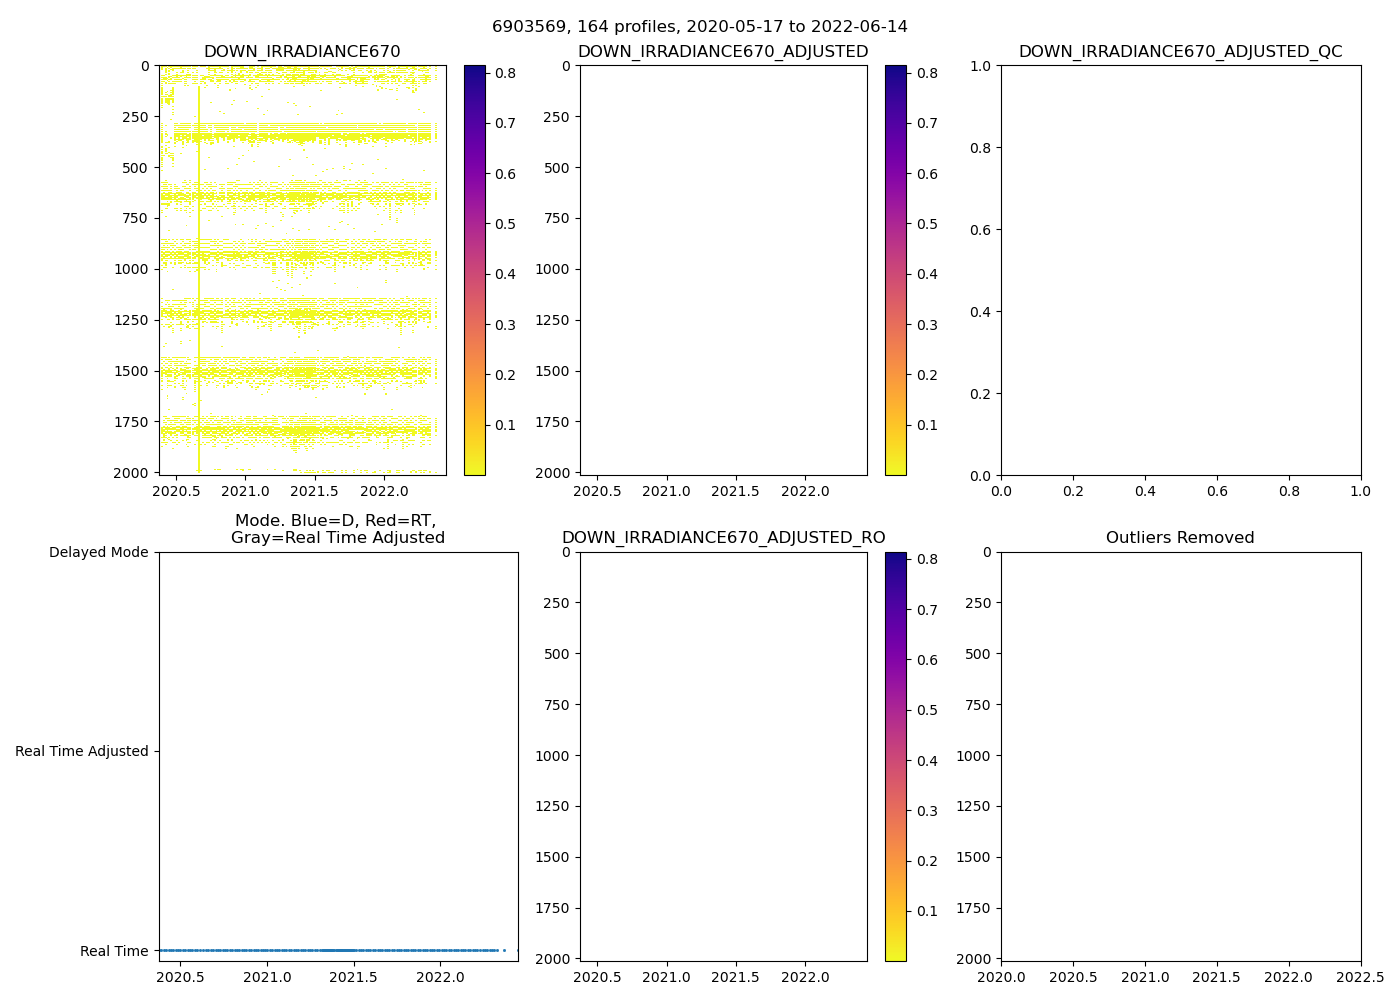Click the DOWN_IRRADIANCE670_ADJUSTED plot title
The width and height of the screenshot is (1400, 1000).
pyautogui.click(x=723, y=52)
